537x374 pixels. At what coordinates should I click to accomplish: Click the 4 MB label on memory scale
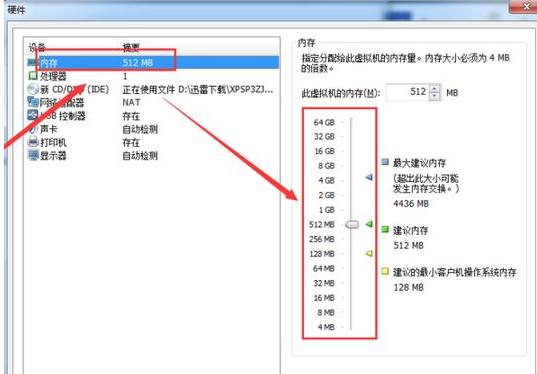(x=326, y=327)
